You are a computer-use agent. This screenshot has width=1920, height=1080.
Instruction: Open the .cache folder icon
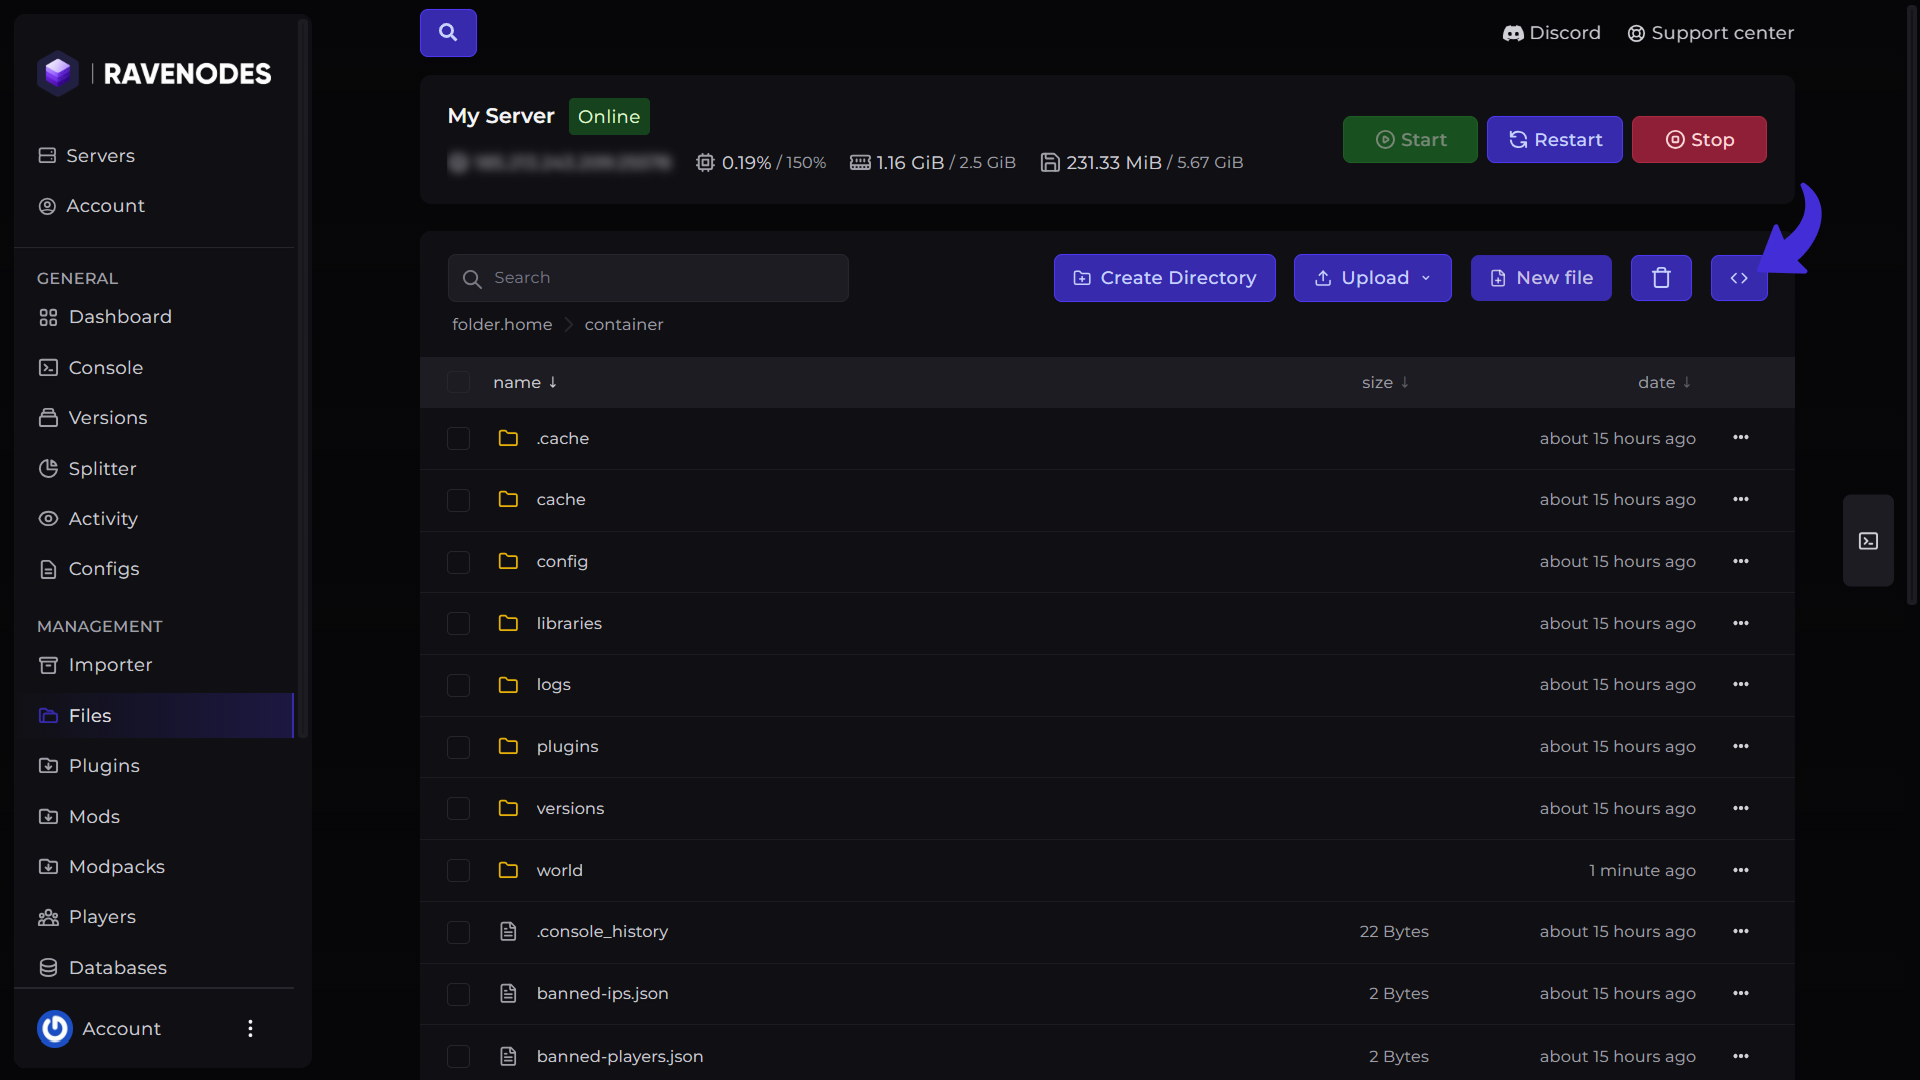coord(508,438)
